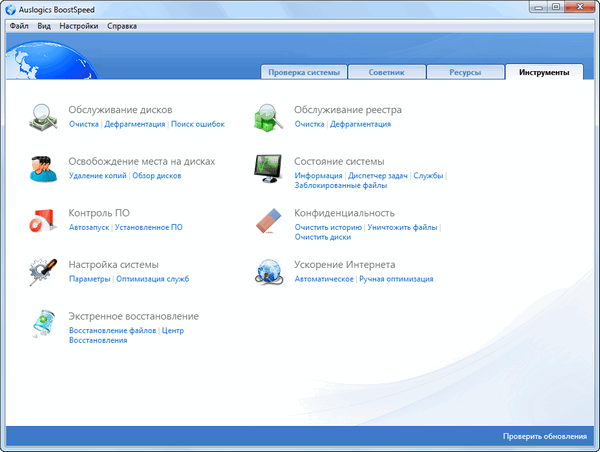Screen dimensions: 600x452
Task: Click the Обслуживание реестра green cubes icon
Action: point(268,116)
